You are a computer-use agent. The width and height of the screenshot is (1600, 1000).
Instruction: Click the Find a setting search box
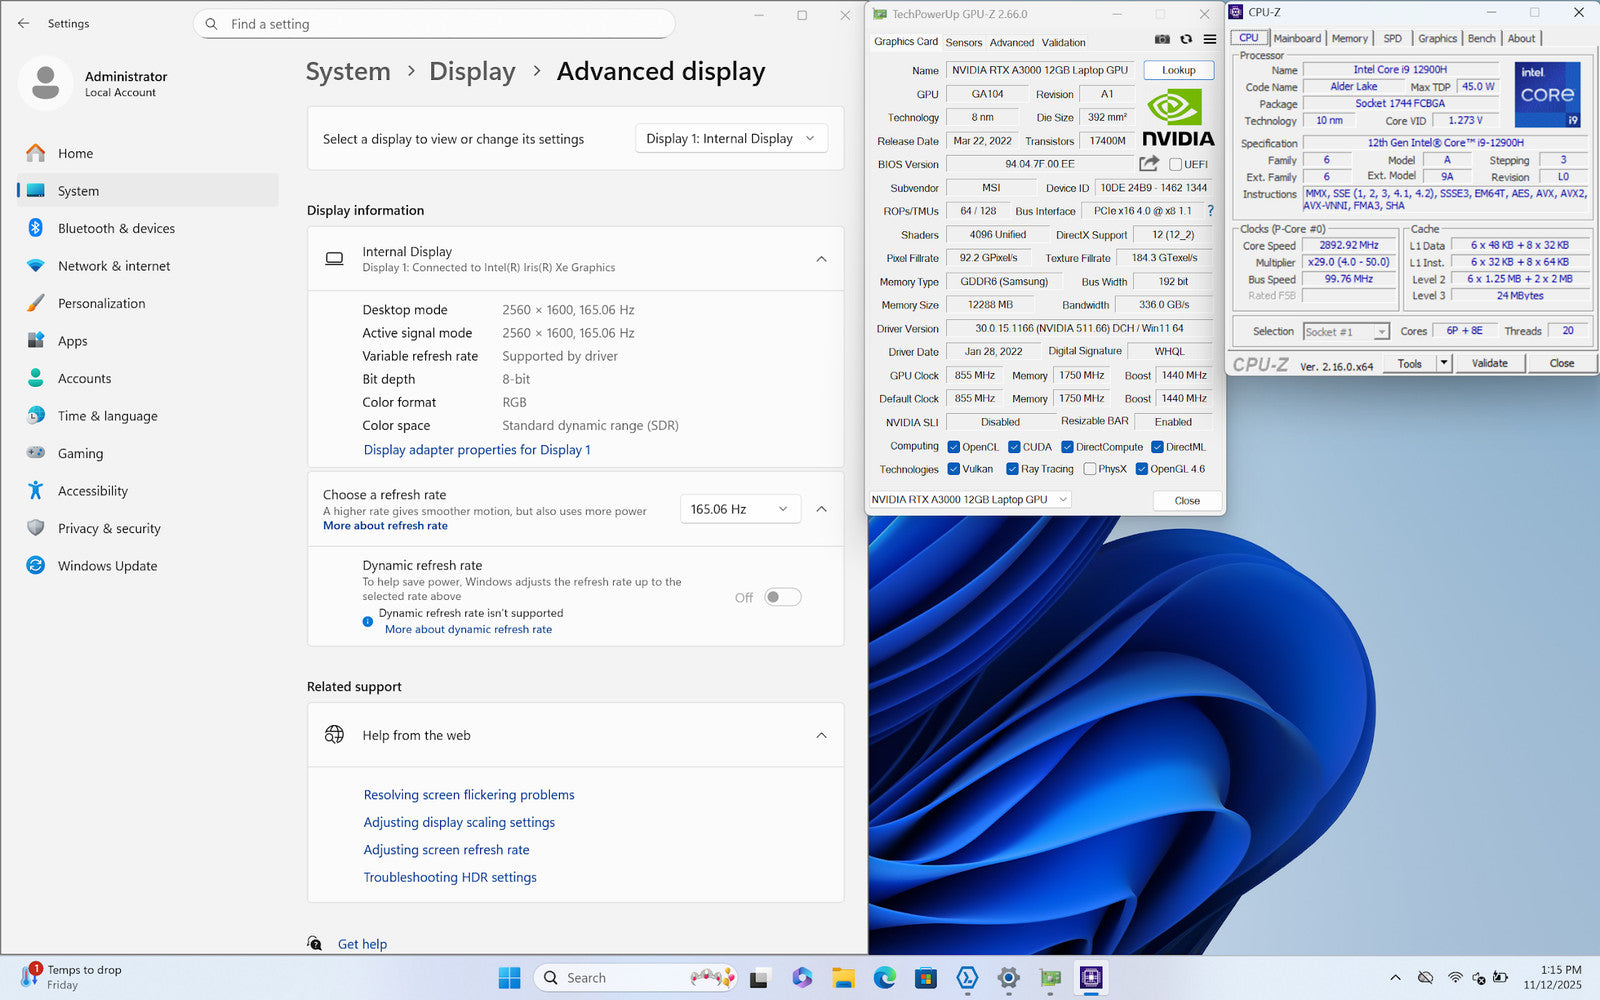pyautogui.click(x=434, y=24)
